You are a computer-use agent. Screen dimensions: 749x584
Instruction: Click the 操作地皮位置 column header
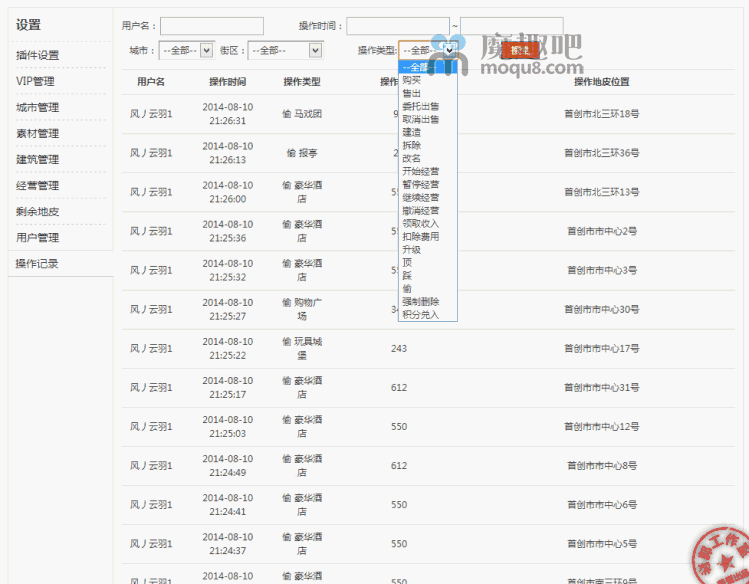601,82
